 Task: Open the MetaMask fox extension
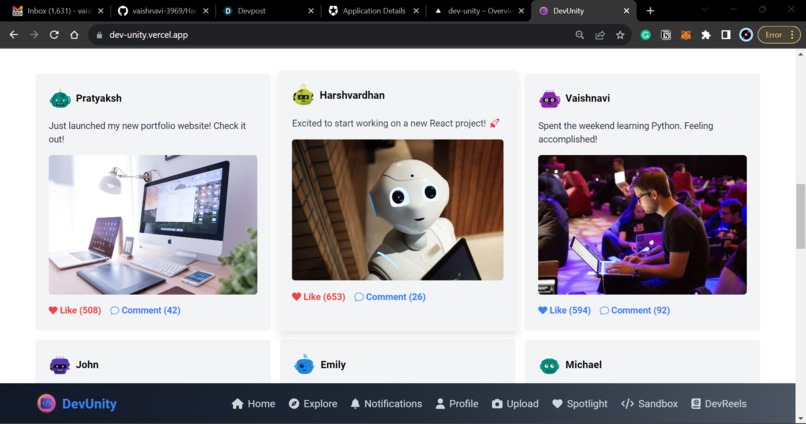[x=686, y=35]
